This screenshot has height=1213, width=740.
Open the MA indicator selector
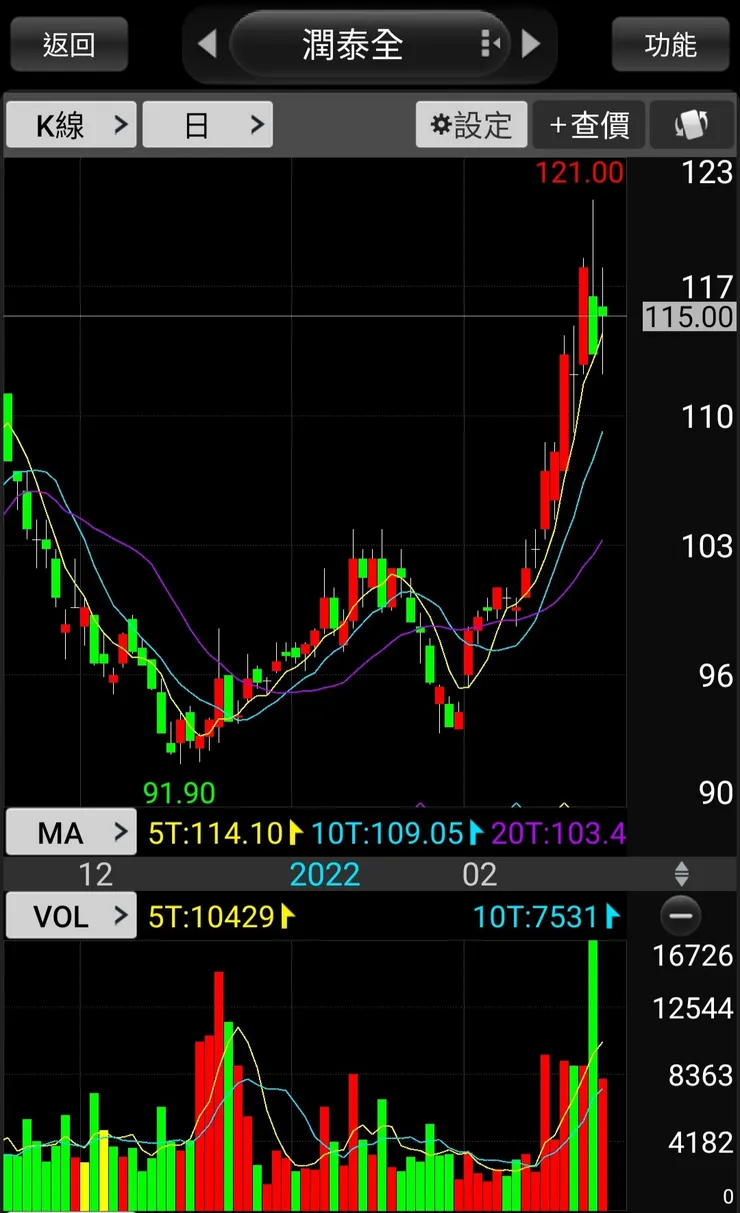coord(71,832)
